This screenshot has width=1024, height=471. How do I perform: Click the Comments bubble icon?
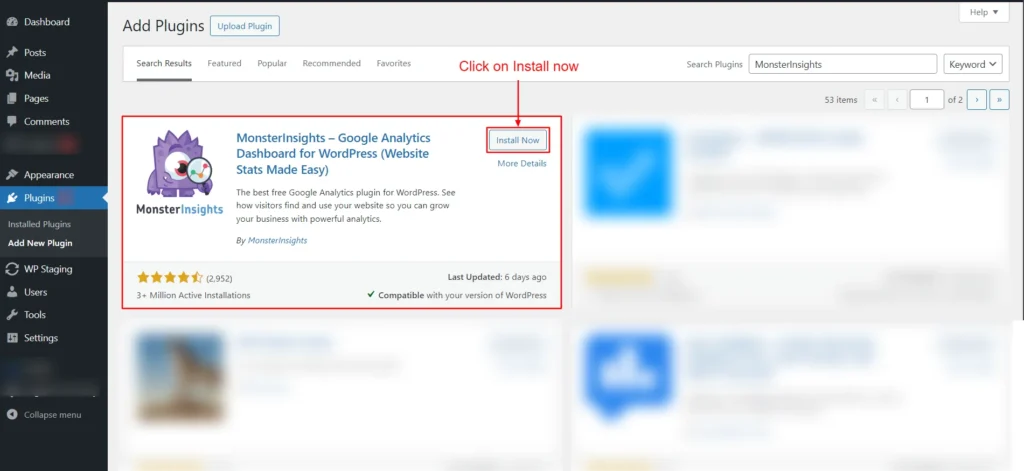pyautogui.click(x=12, y=122)
